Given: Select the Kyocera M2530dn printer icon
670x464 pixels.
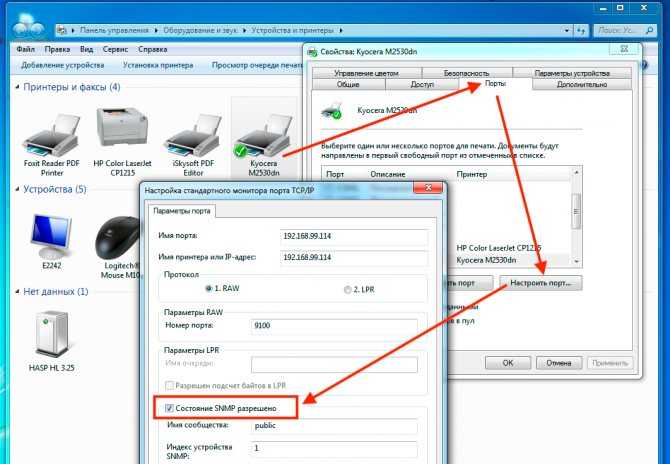Looking at the screenshot, I should click(264, 137).
